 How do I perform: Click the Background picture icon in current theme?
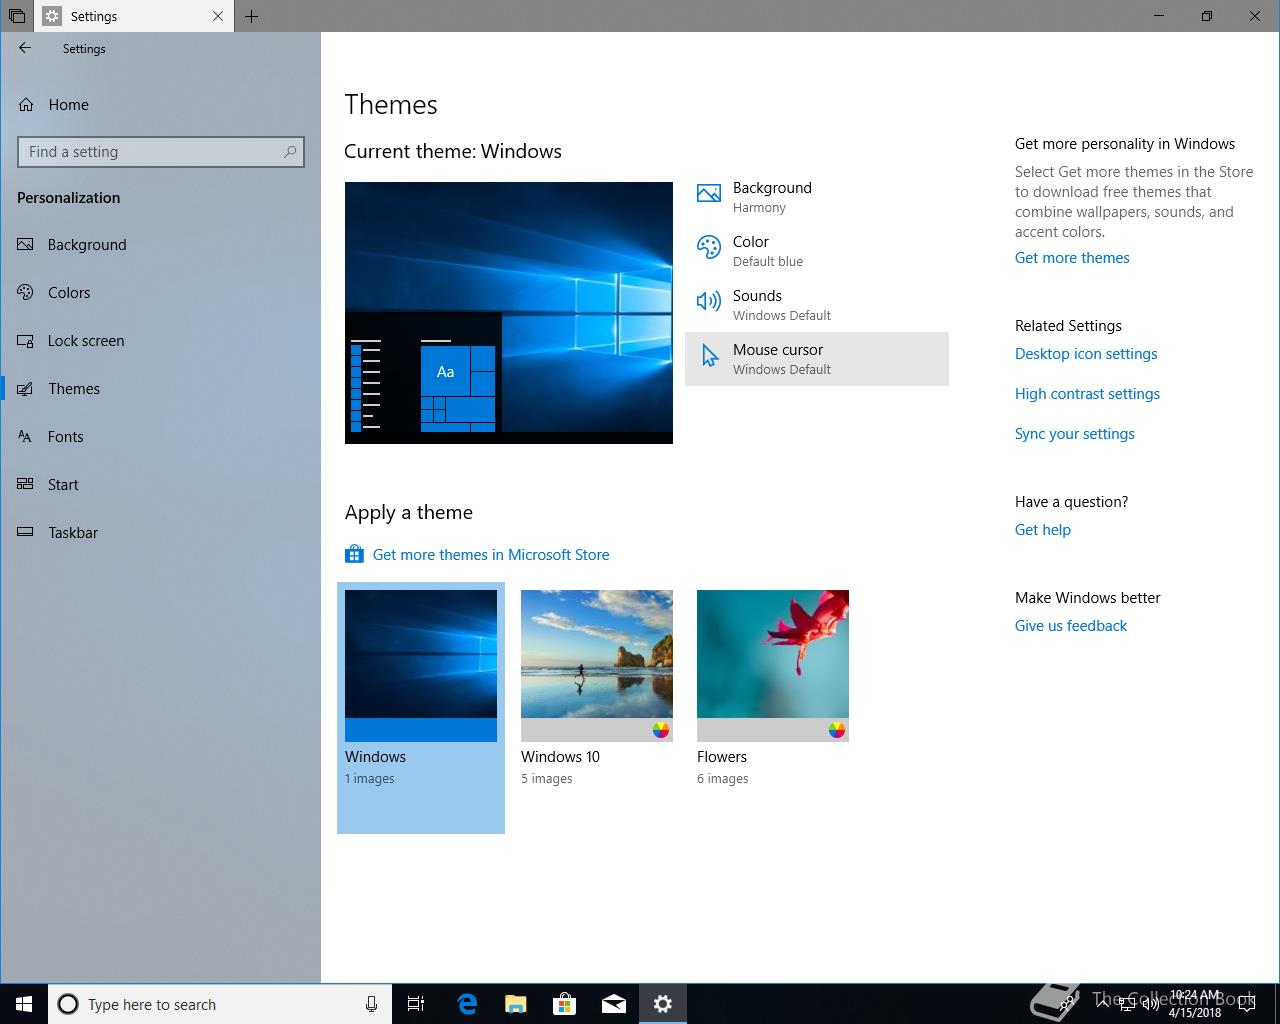[x=709, y=194]
